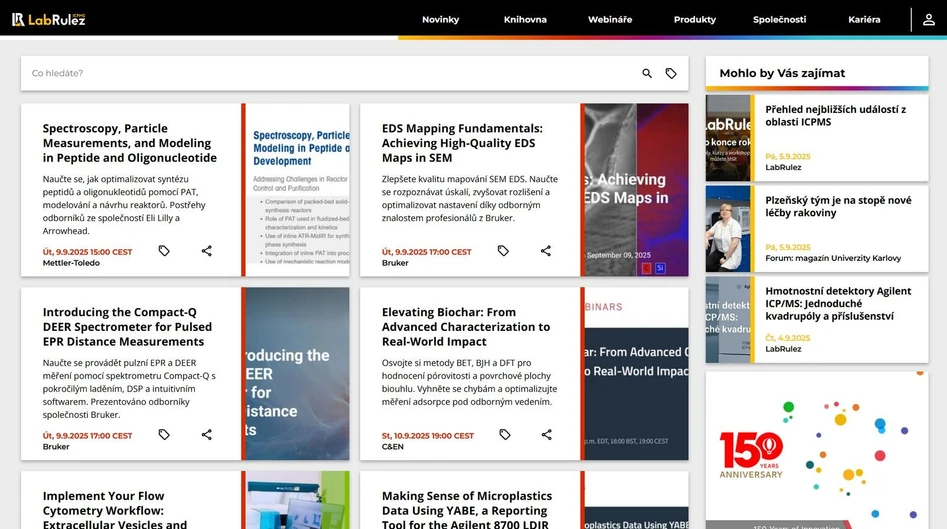This screenshot has width=947, height=529.
Task: Click the Elevating Biochar thumbnail image
Action: (636, 373)
